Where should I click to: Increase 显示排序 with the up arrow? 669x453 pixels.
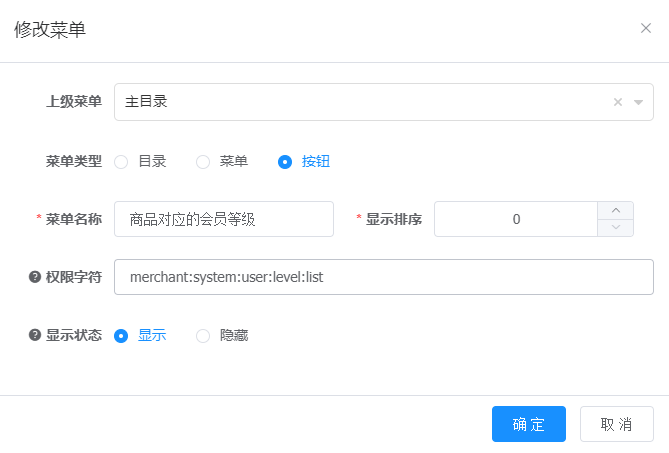coord(616,211)
